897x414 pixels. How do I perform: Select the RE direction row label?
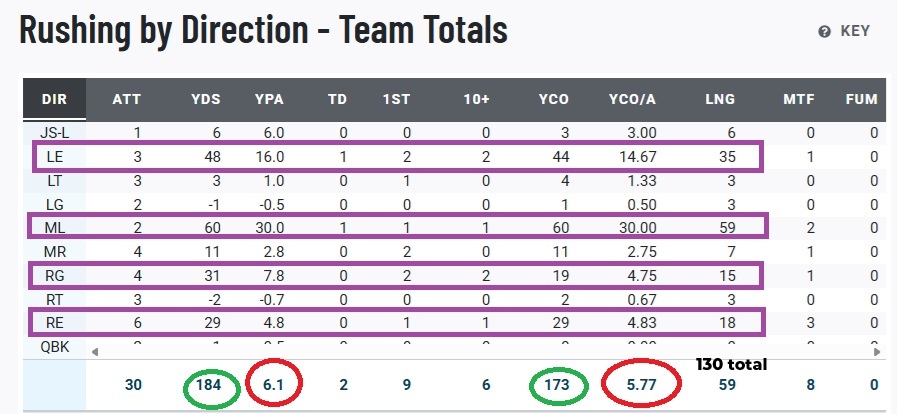pyautogui.click(x=54, y=321)
